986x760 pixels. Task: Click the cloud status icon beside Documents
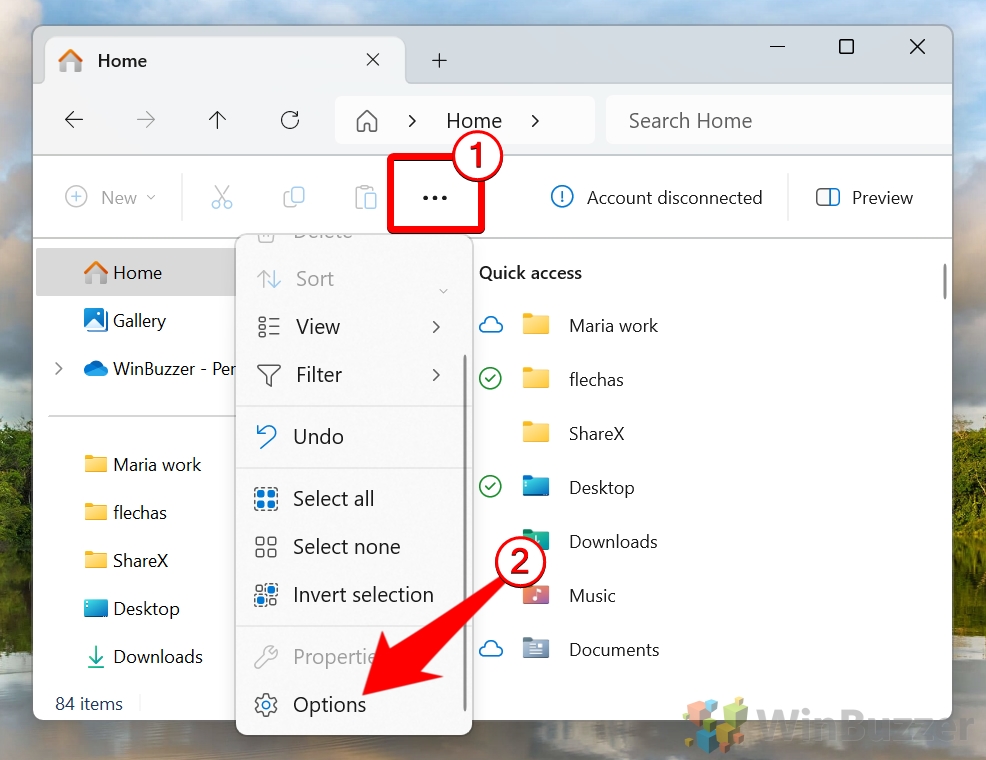(491, 649)
